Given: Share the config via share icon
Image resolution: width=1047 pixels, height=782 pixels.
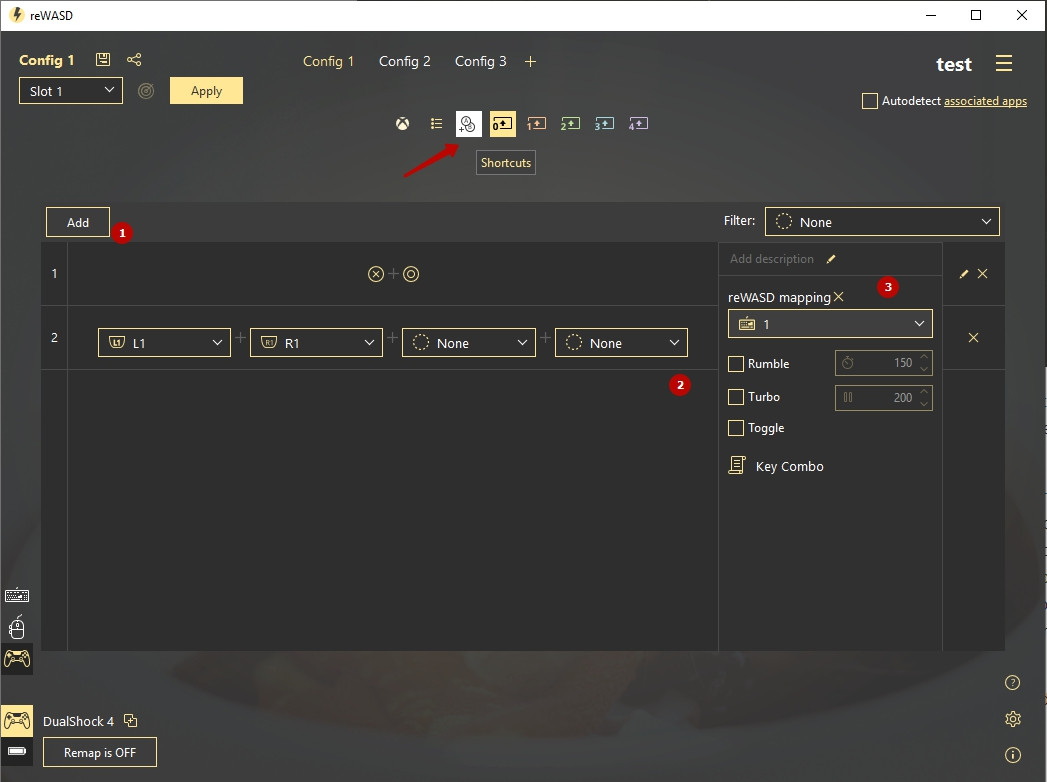Looking at the screenshot, I should (x=134, y=59).
